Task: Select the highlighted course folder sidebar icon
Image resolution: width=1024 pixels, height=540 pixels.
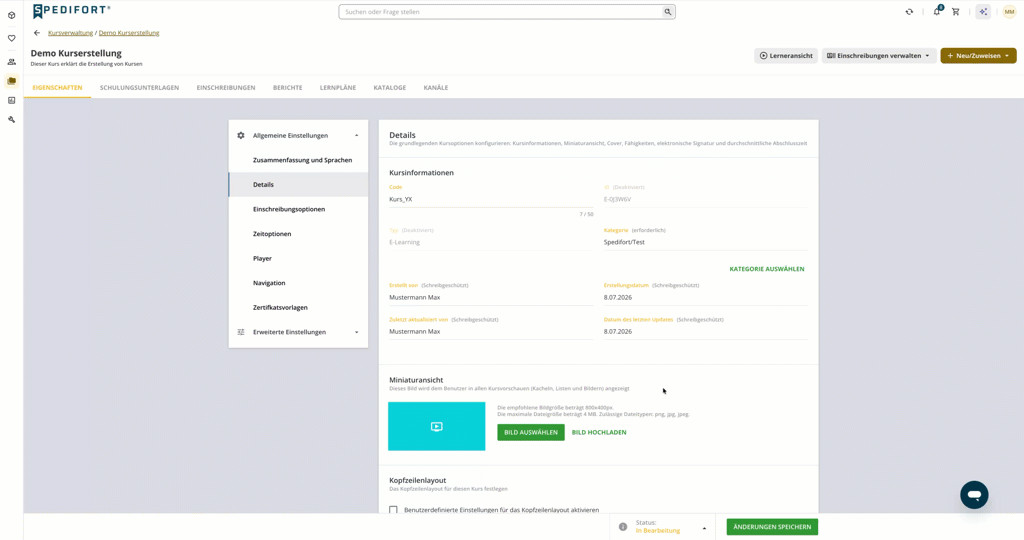Action: click(11, 81)
